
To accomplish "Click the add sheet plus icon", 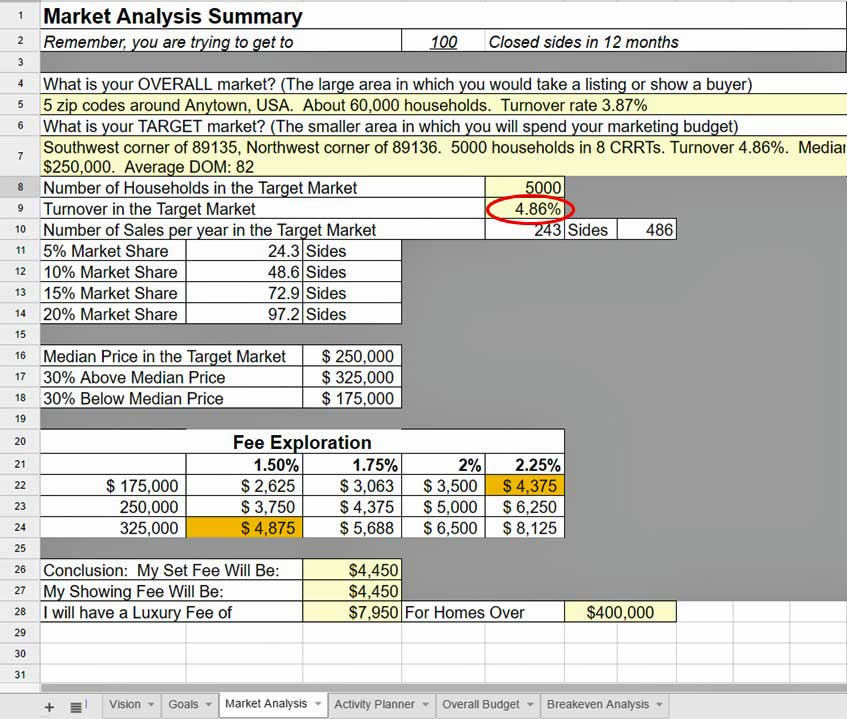I will tap(49, 706).
